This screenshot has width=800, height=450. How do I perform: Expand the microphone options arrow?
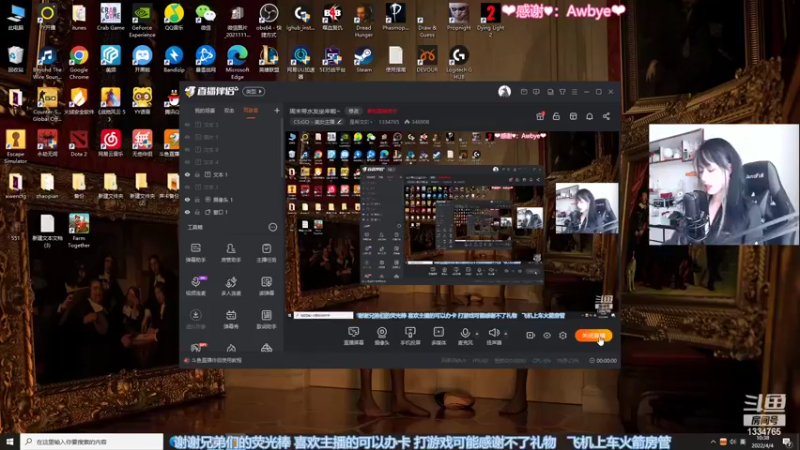[x=477, y=334]
